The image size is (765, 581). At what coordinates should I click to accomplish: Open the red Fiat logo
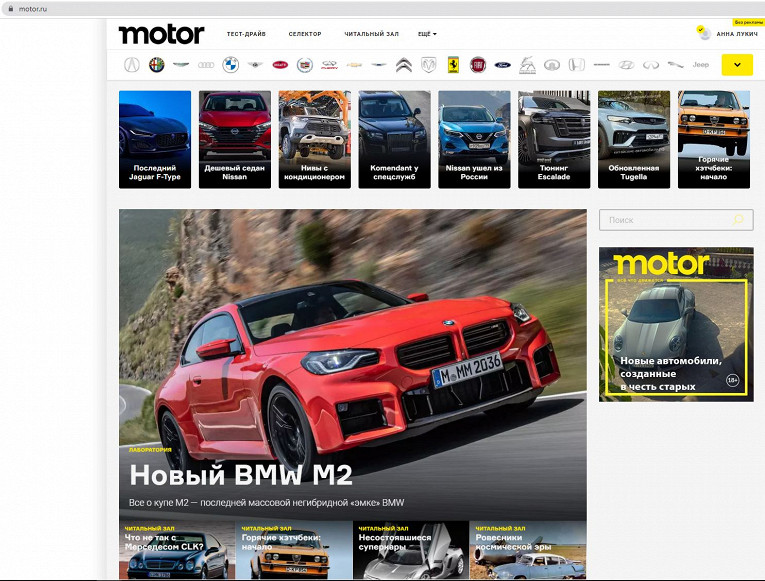(478, 64)
